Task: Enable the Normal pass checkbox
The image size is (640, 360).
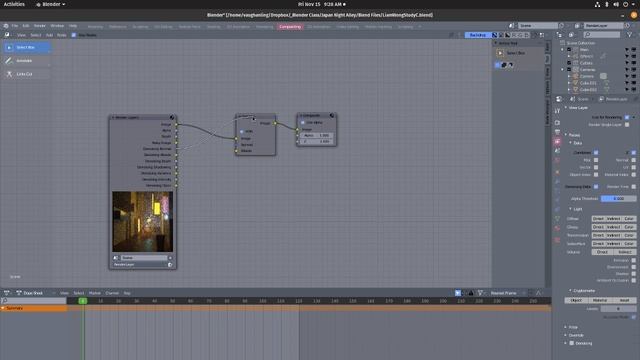Action: 633,160
